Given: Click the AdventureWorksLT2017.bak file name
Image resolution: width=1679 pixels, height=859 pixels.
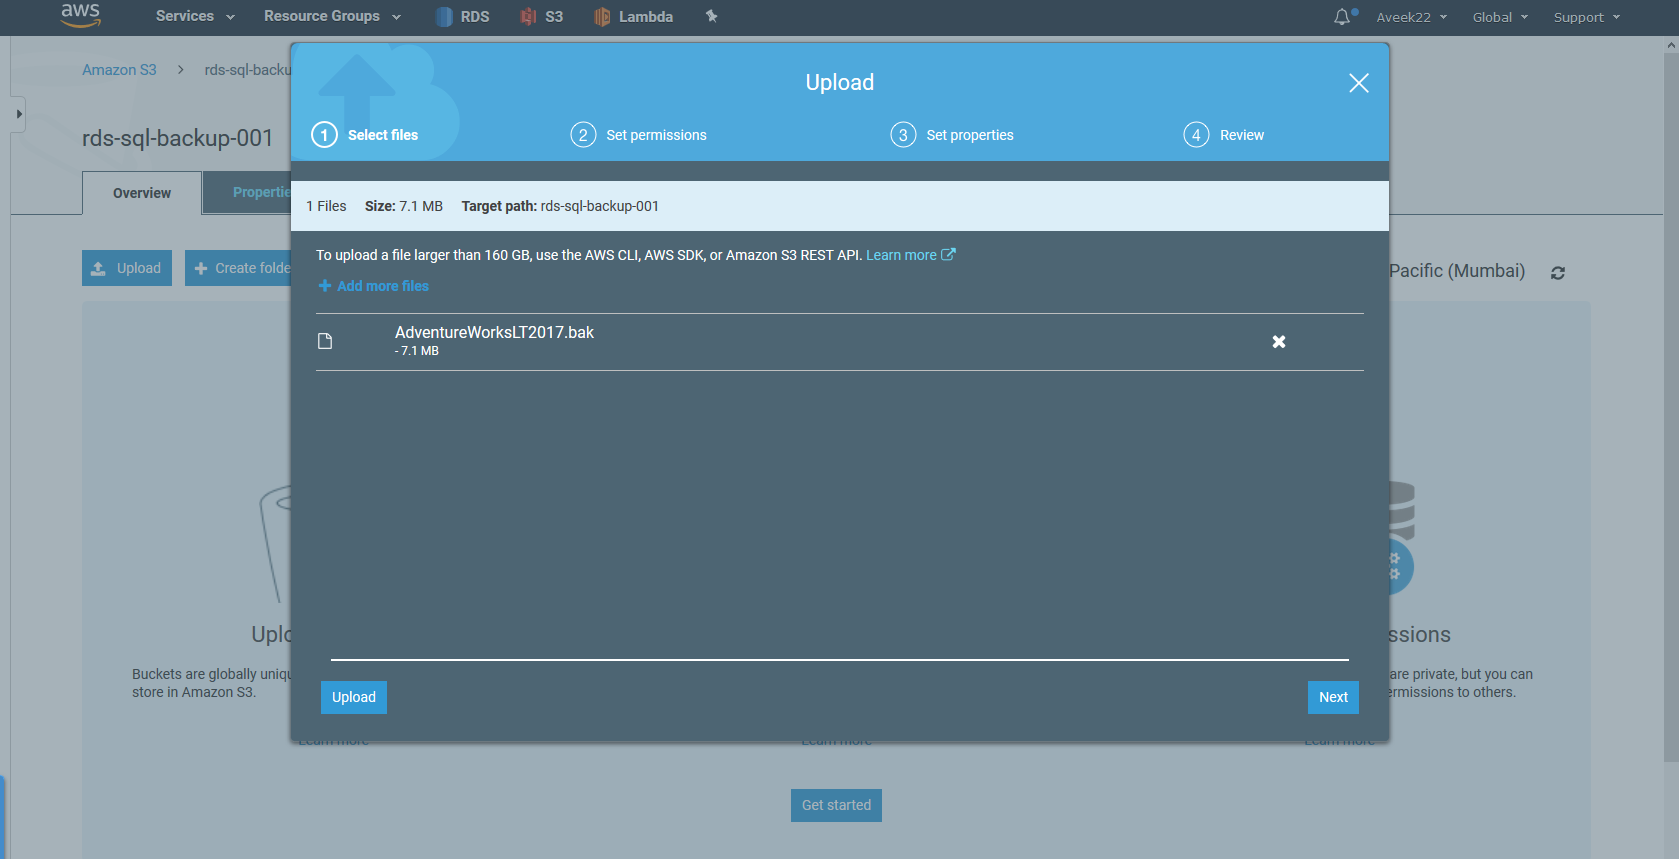Looking at the screenshot, I should tap(494, 332).
